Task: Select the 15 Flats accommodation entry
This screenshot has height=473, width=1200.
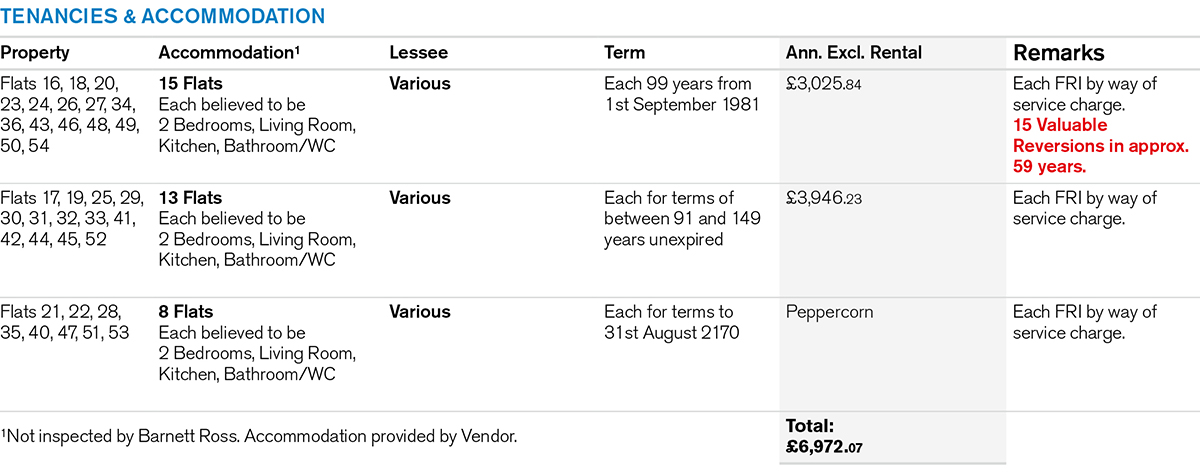Action: pyautogui.click(x=190, y=84)
